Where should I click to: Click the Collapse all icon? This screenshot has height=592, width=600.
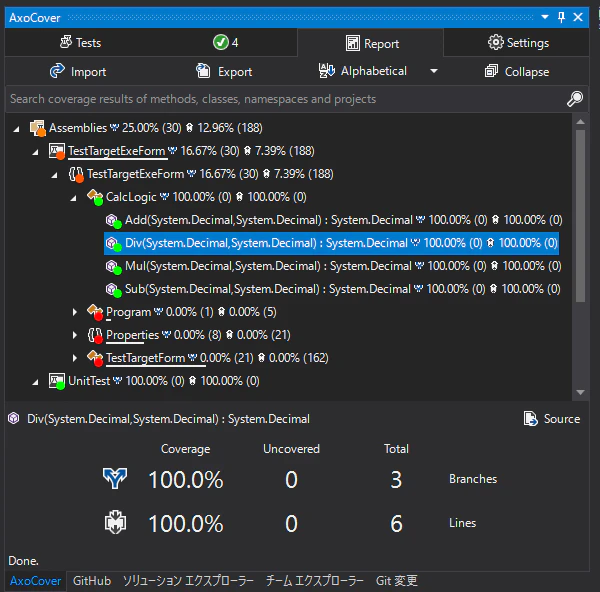(x=491, y=71)
